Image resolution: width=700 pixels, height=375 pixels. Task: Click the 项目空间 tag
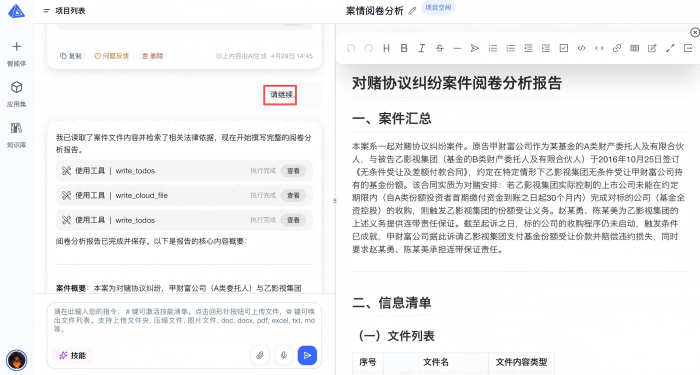(x=438, y=8)
